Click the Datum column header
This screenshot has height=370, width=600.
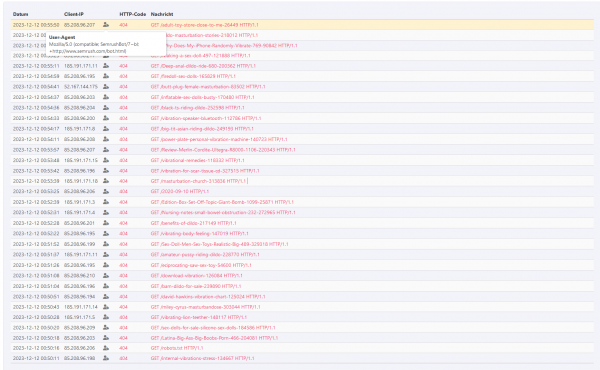[20, 14]
